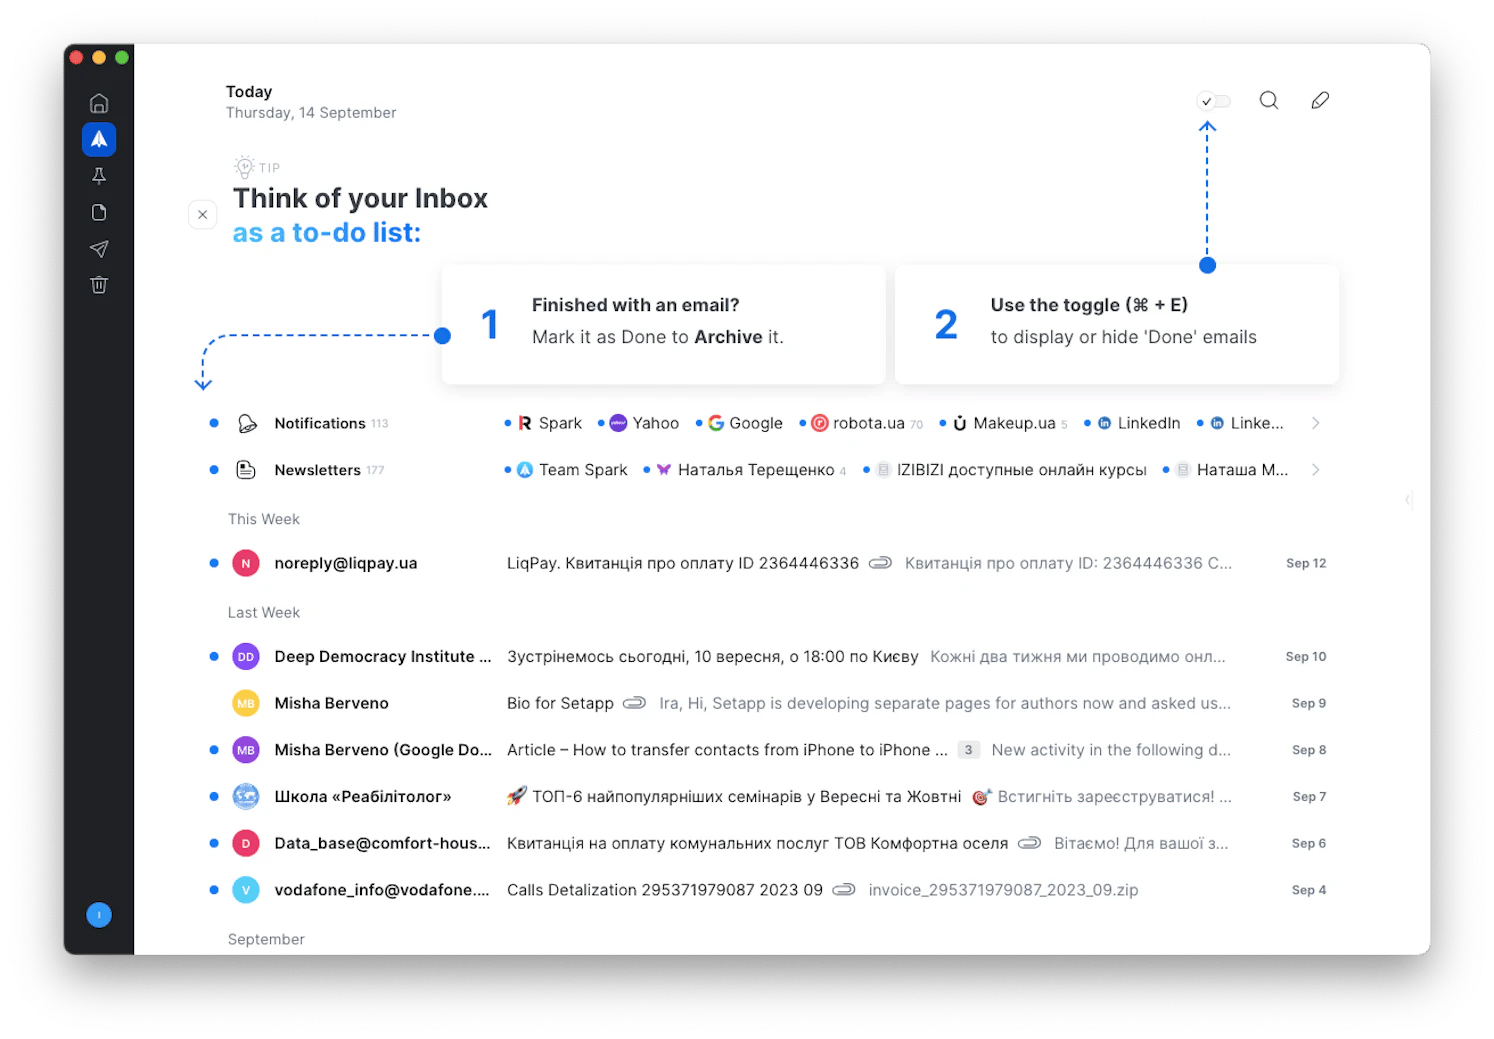Click the Finished with an email tip card
Image resolution: width=1494 pixels, height=1039 pixels.
664,324
